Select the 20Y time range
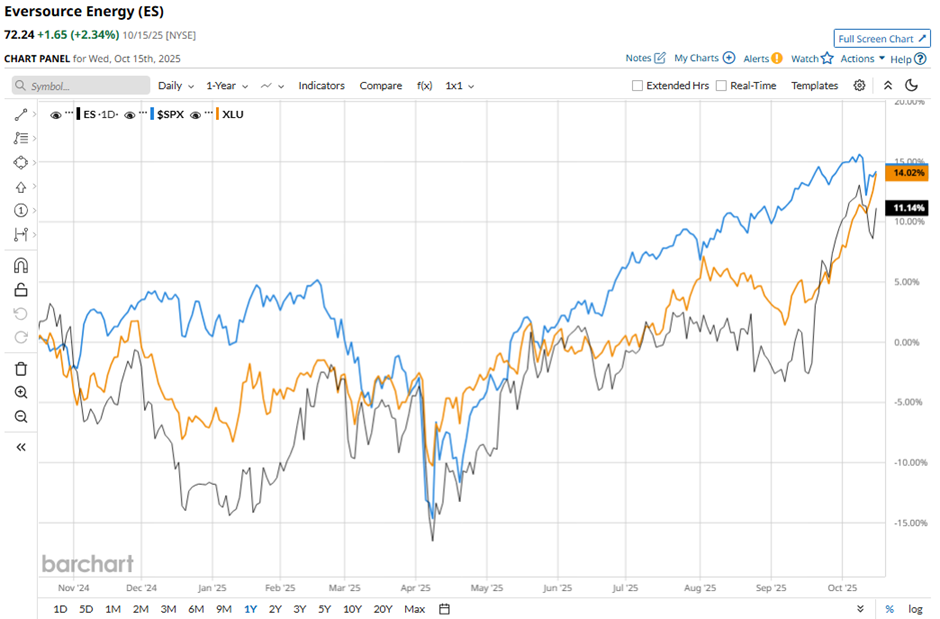This screenshot has width=940, height=619. pos(382,609)
